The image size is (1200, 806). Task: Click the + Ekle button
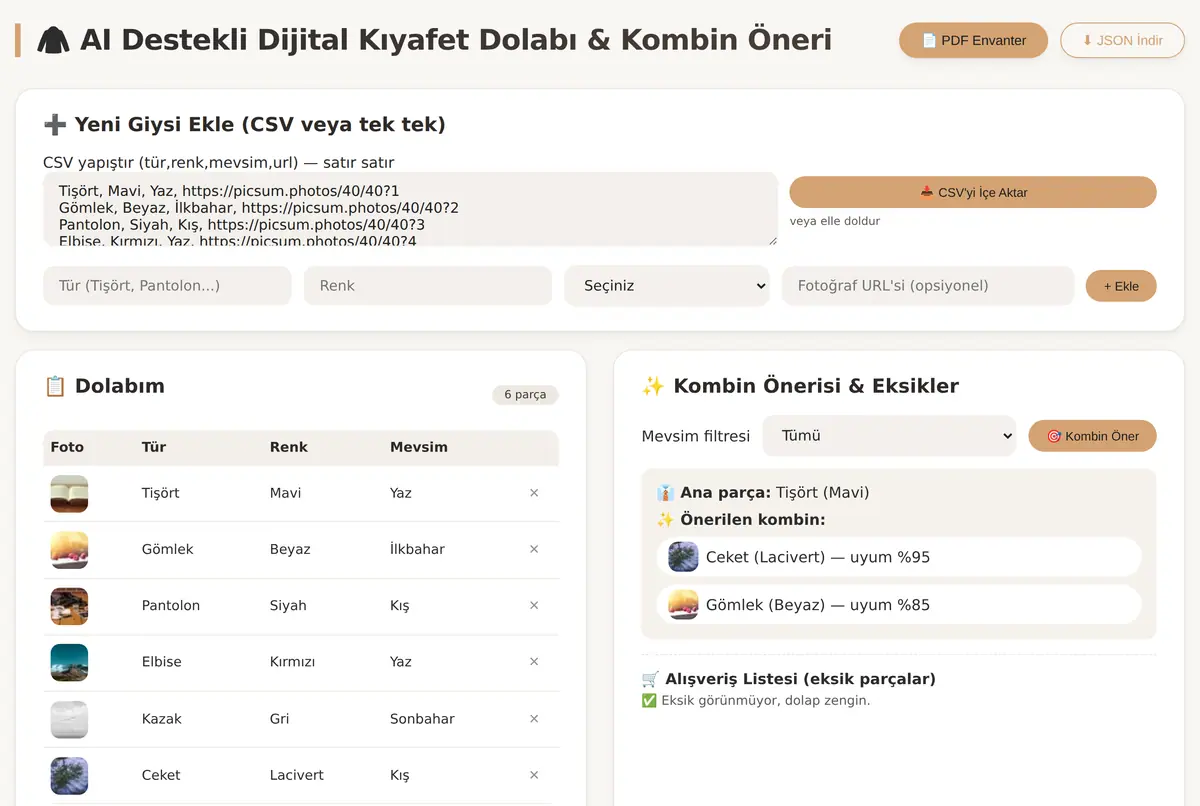pos(1121,286)
